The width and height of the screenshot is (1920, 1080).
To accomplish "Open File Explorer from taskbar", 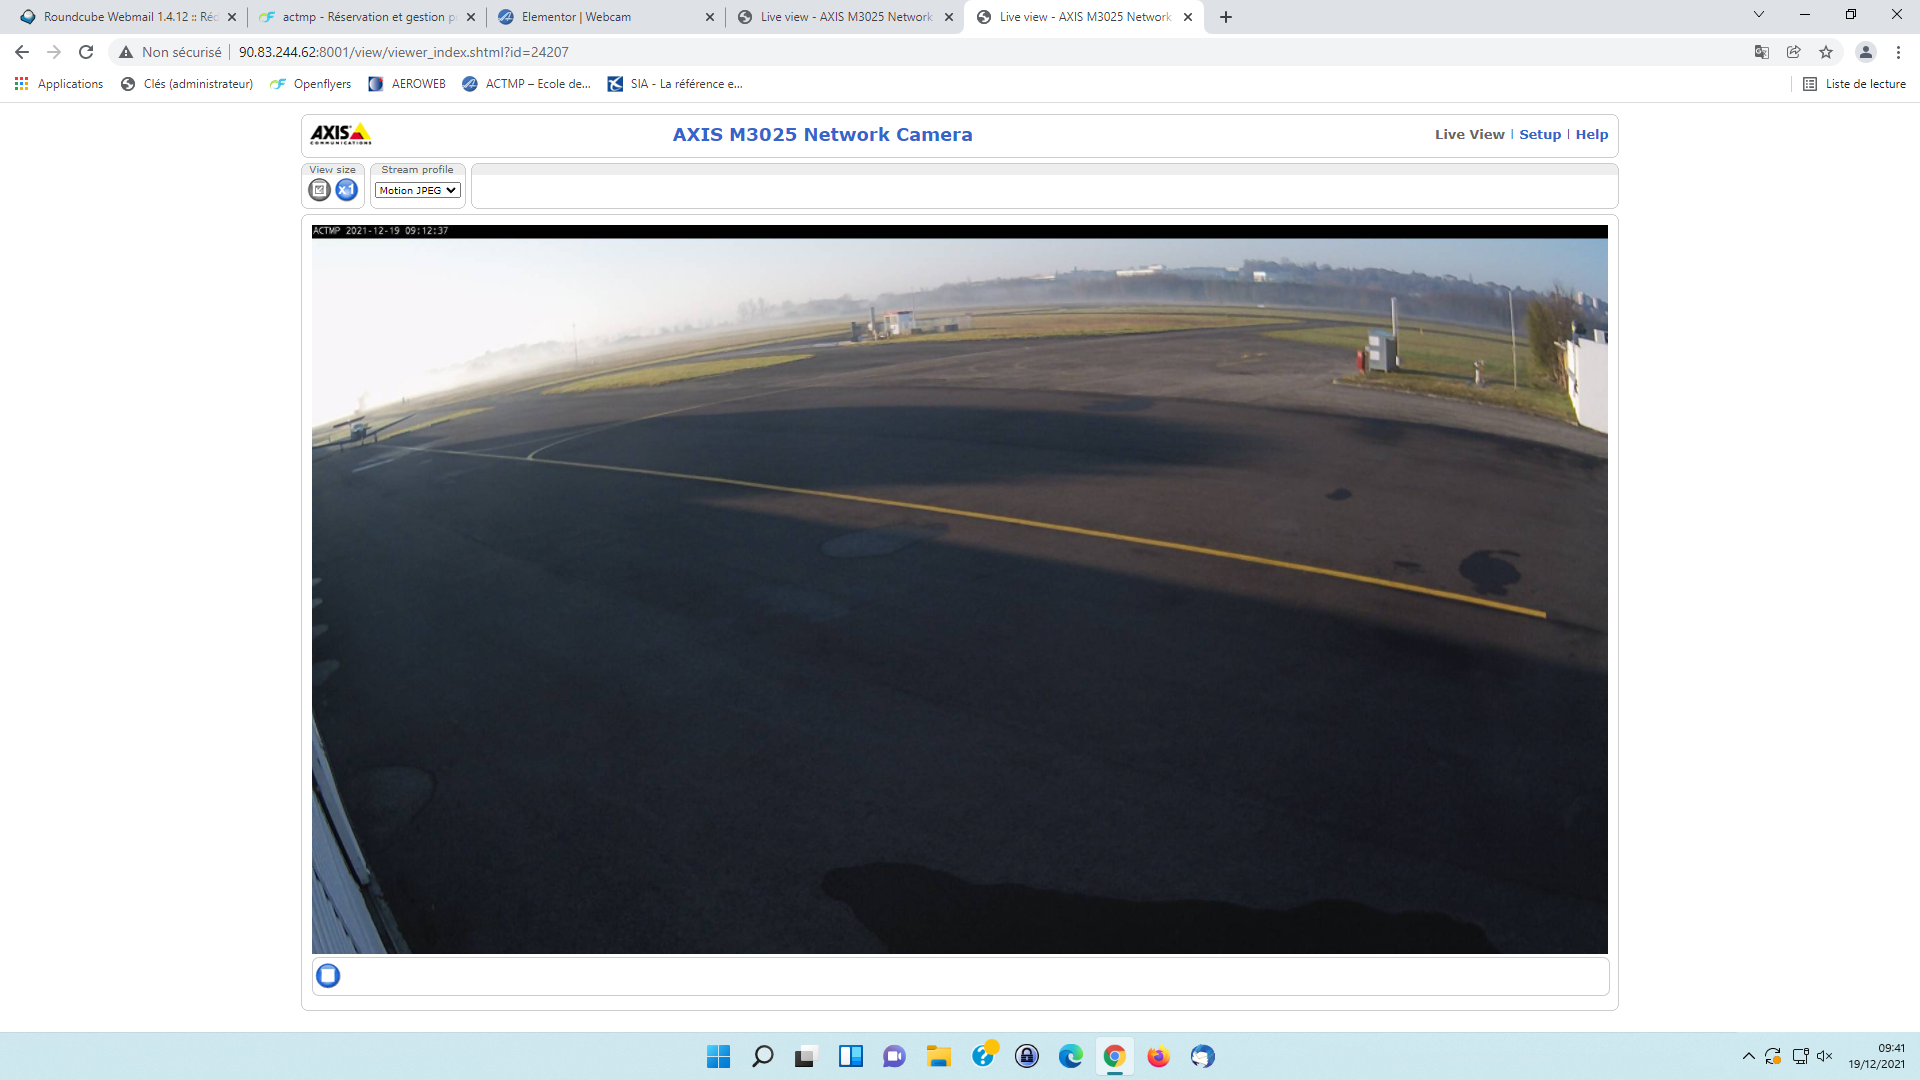I will pyautogui.click(x=938, y=1056).
